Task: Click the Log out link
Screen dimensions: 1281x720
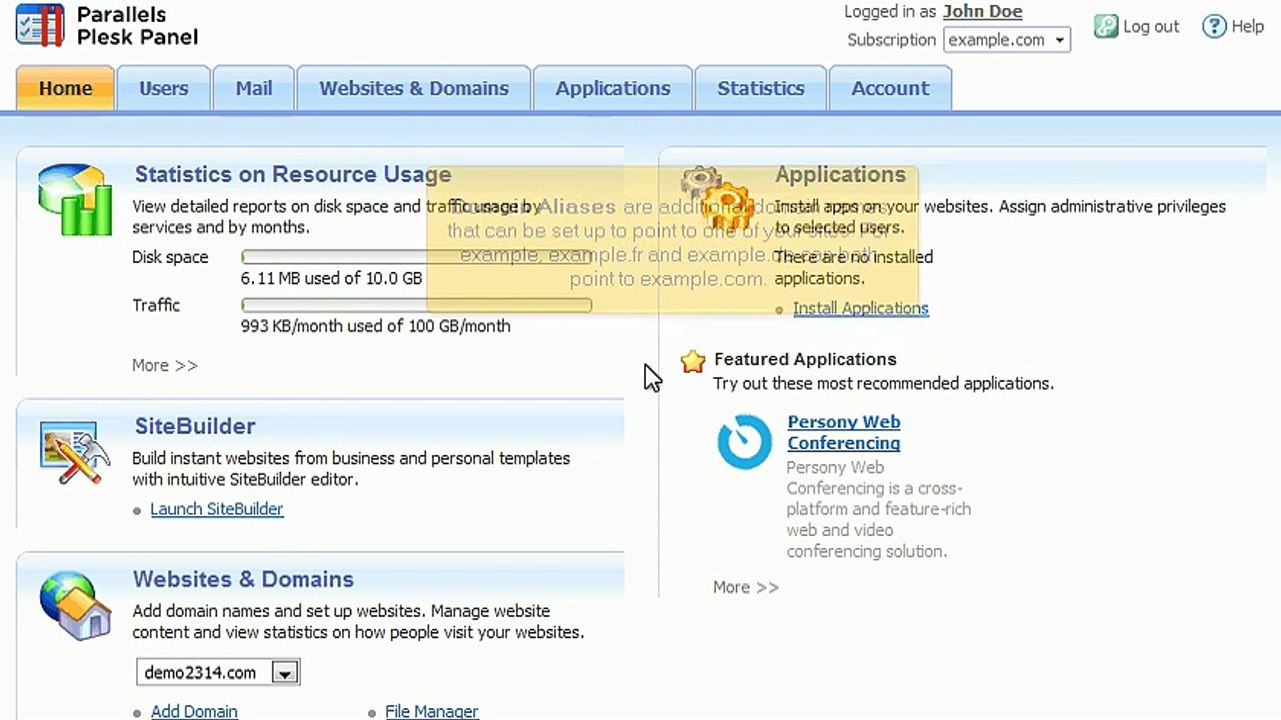Action: tap(1151, 27)
